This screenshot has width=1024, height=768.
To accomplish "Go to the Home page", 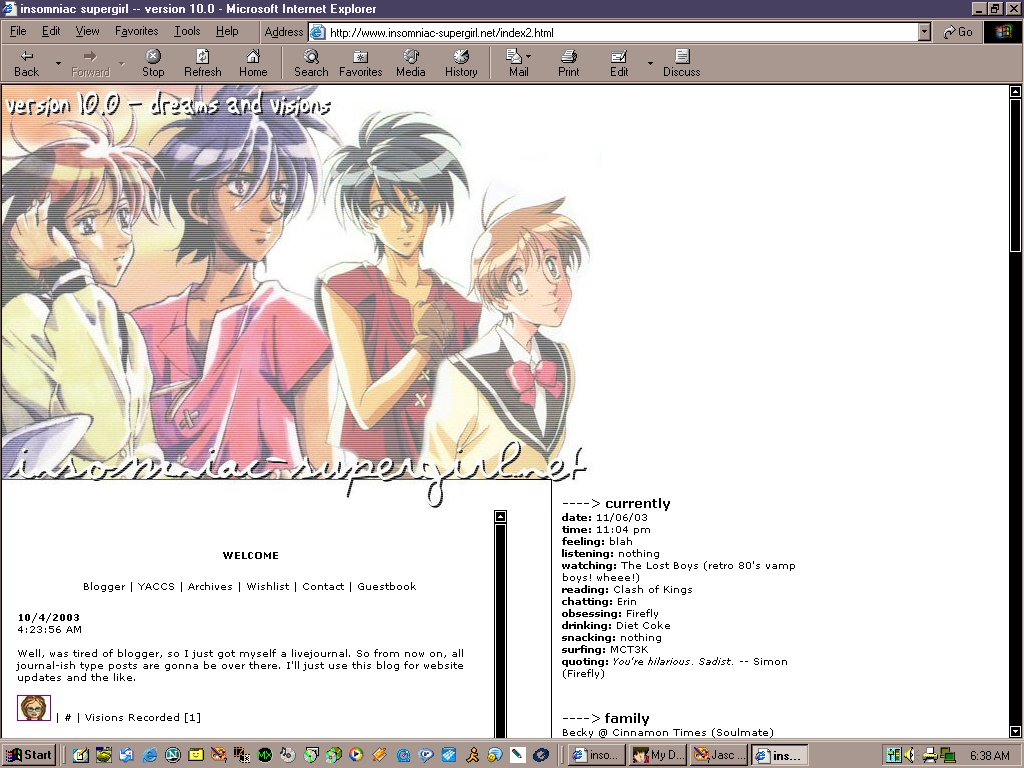I will pos(253,63).
